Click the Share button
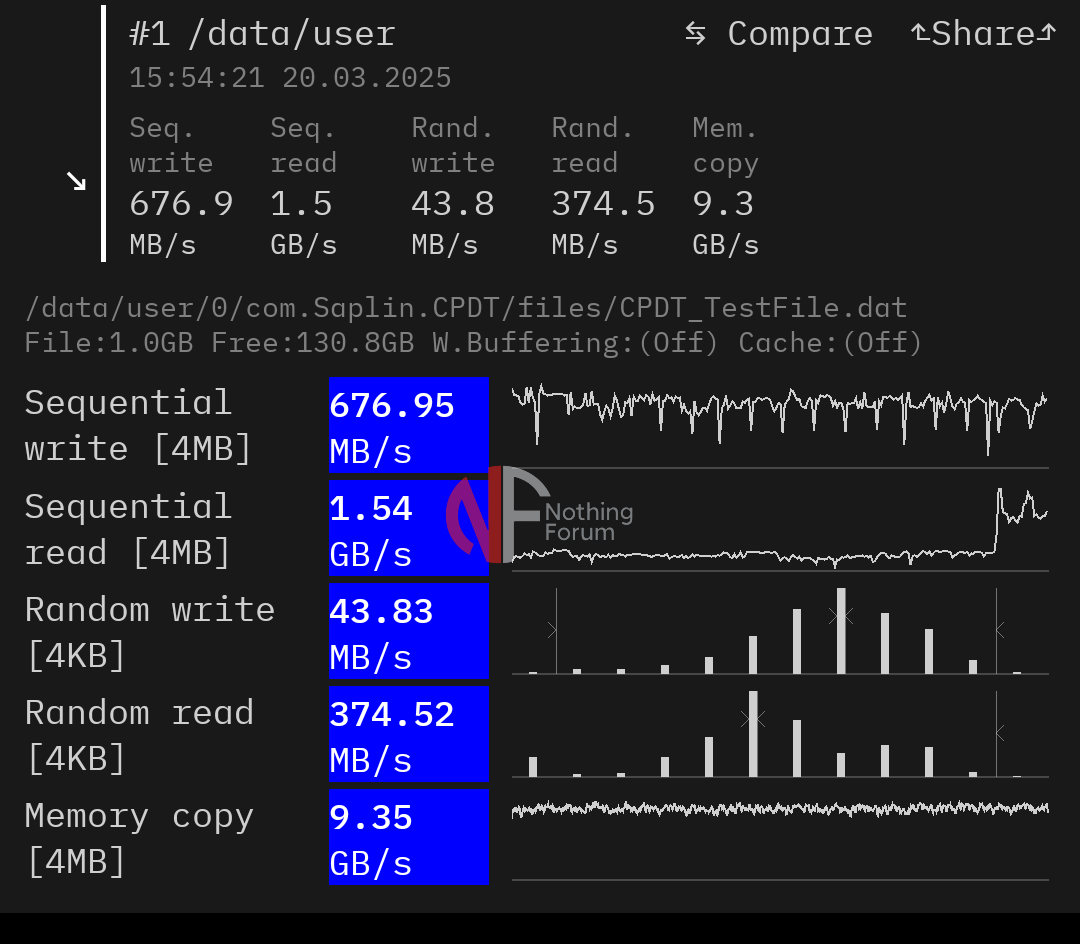1080x944 pixels. 983,34
